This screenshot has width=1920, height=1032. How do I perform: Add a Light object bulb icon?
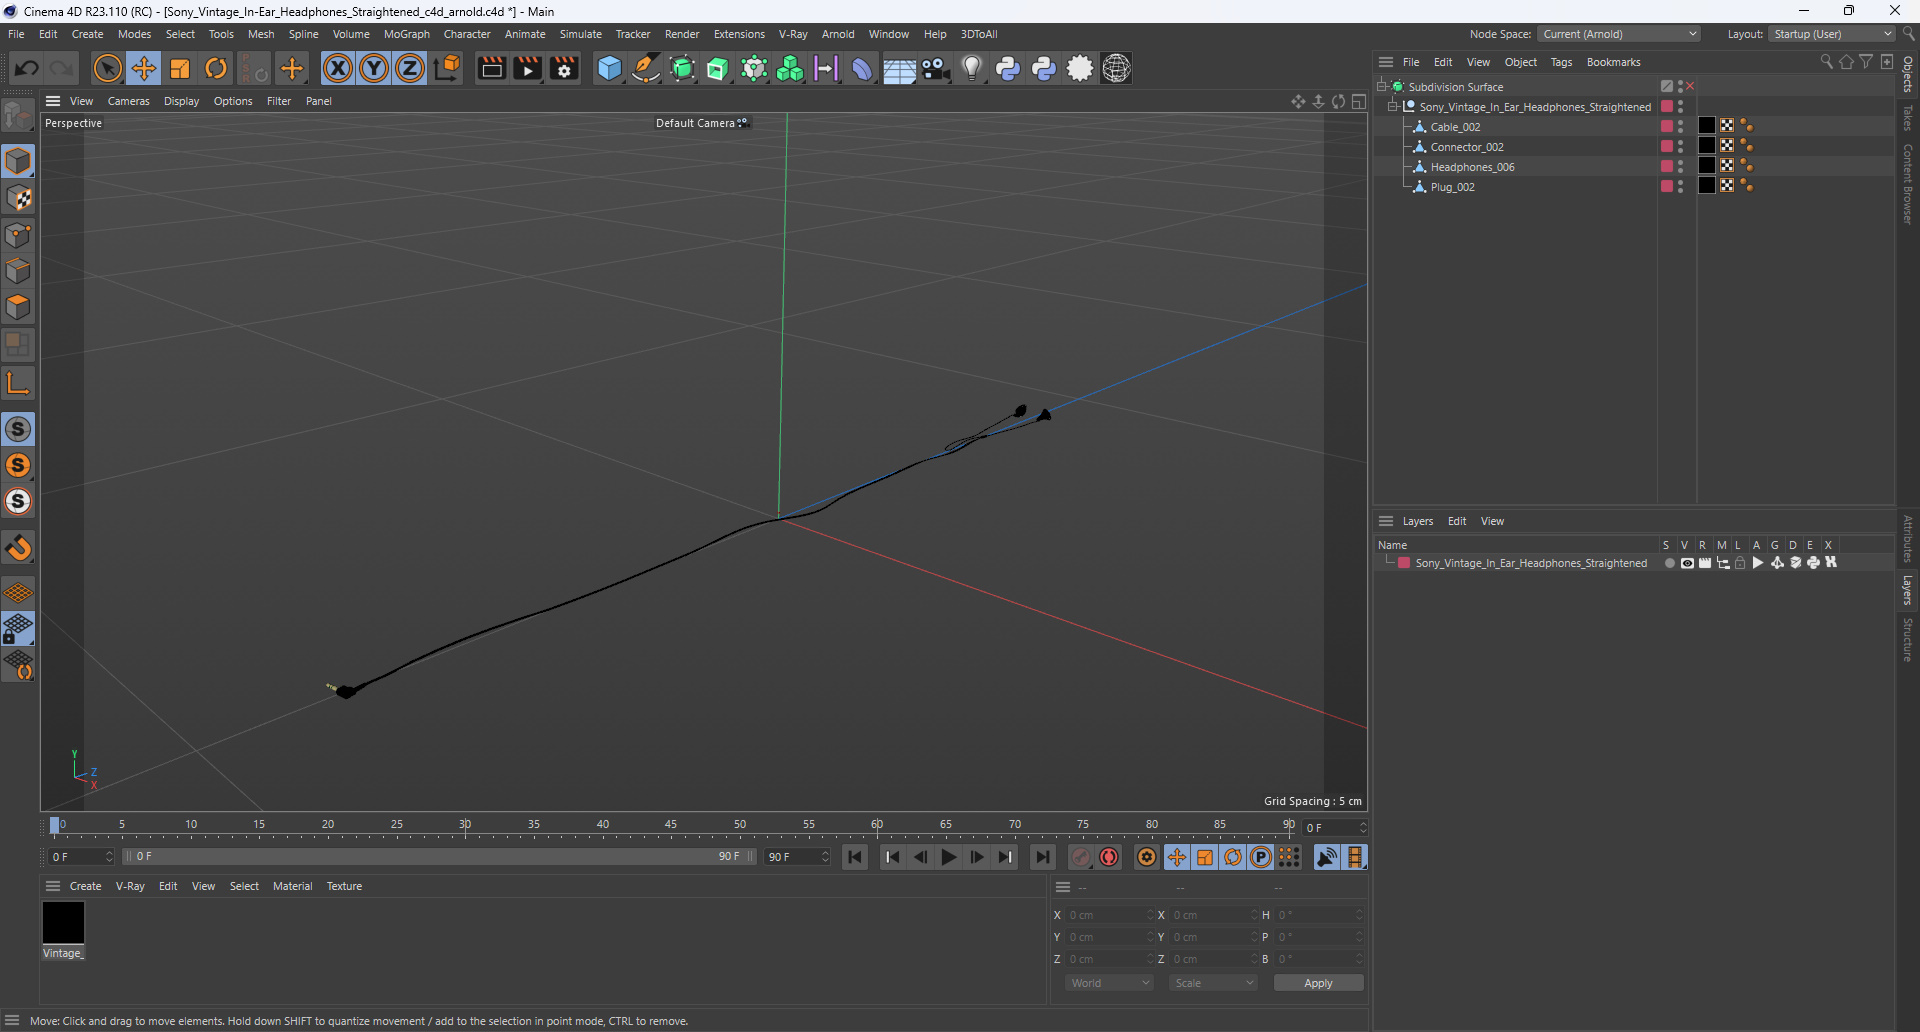tap(972, 68)
